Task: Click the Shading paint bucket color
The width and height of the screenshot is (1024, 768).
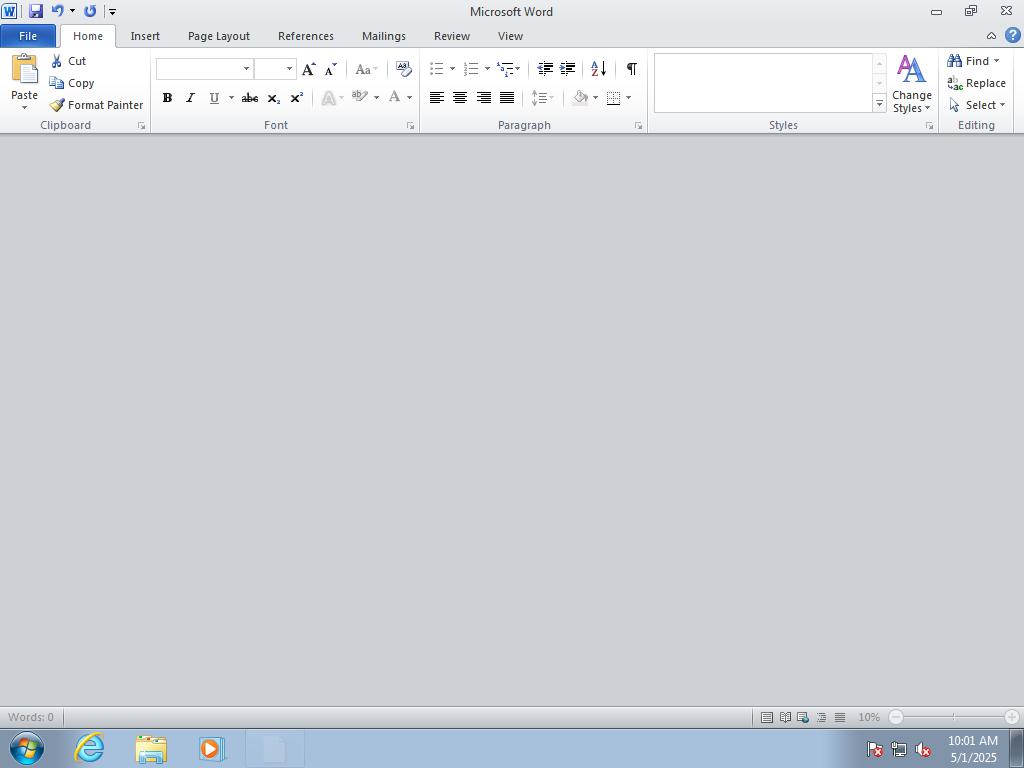Action: pos(580,98)
